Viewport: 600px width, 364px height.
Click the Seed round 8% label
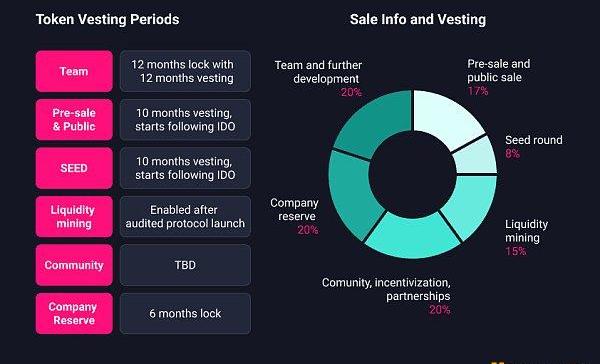tap(533, 147)
